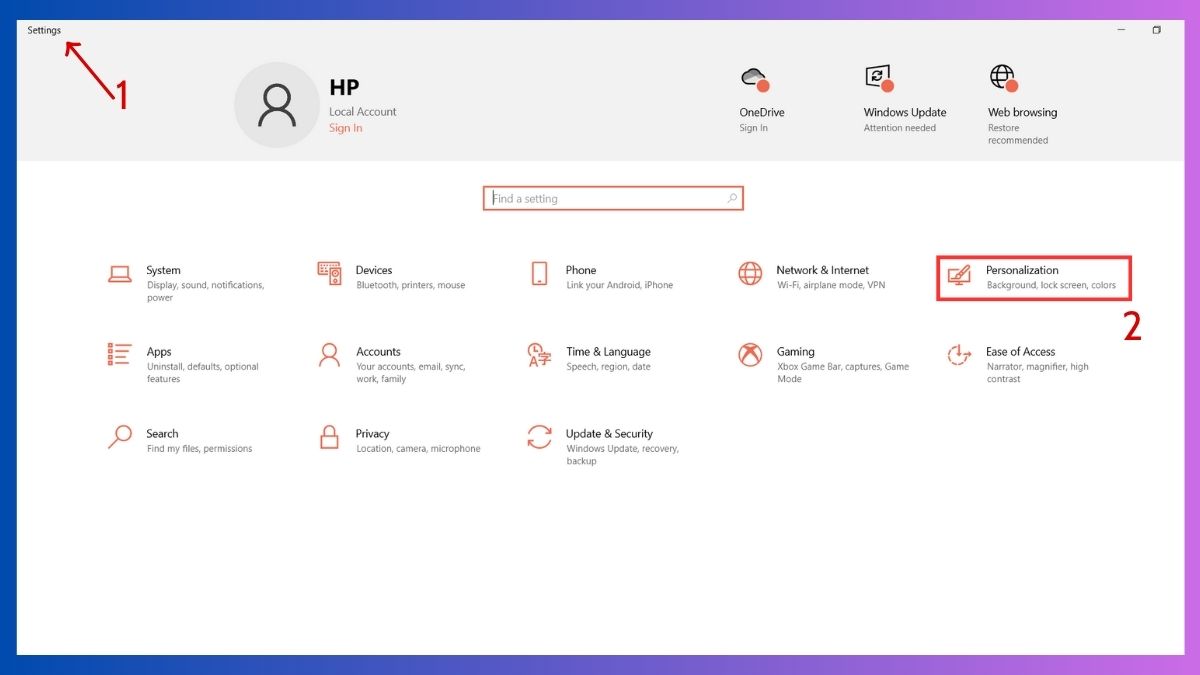Open Ease of Access label
This screenshot has height=675, width=1200.
pos(1021,352)
